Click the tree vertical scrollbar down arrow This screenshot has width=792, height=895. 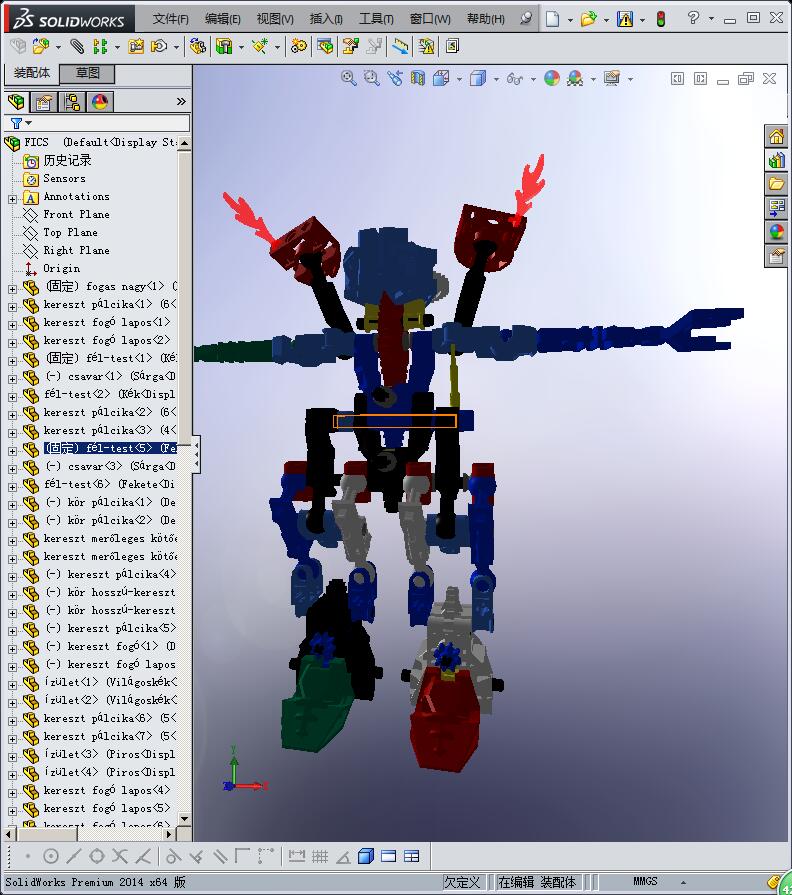184,819
